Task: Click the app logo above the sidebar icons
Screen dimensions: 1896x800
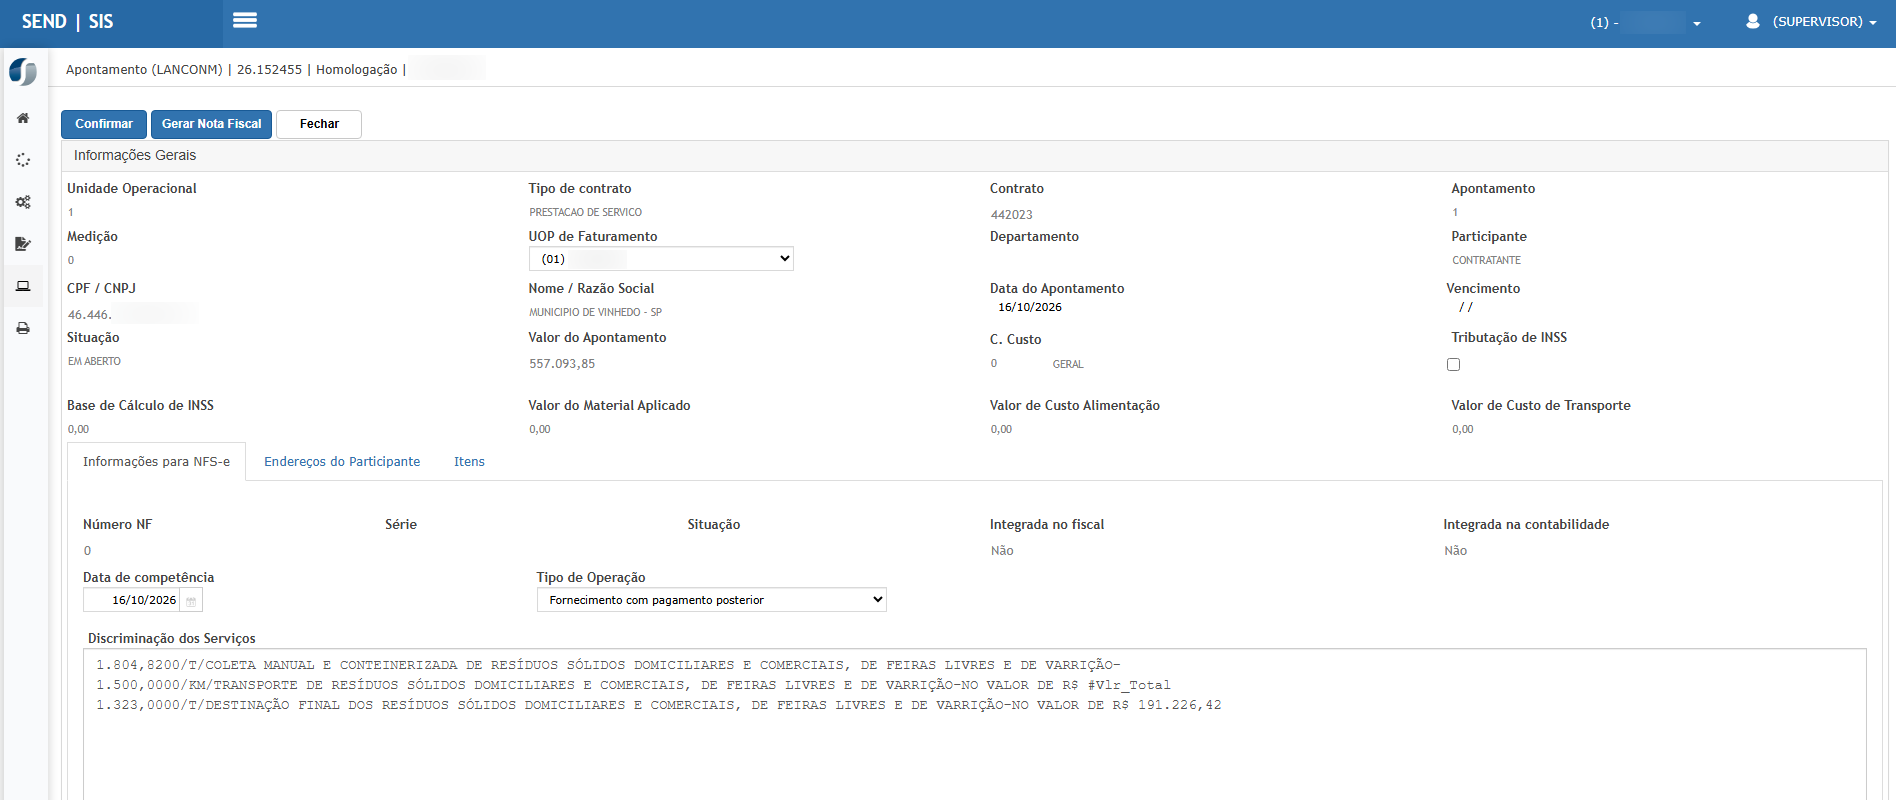Action: pyautogui.click(x=23, y=72)
